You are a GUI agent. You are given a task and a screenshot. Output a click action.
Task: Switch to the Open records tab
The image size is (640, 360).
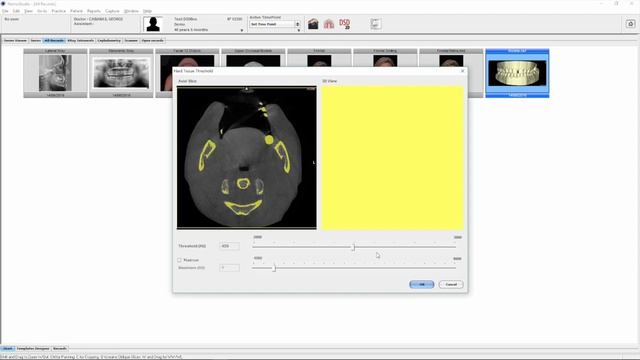point(153,40)
